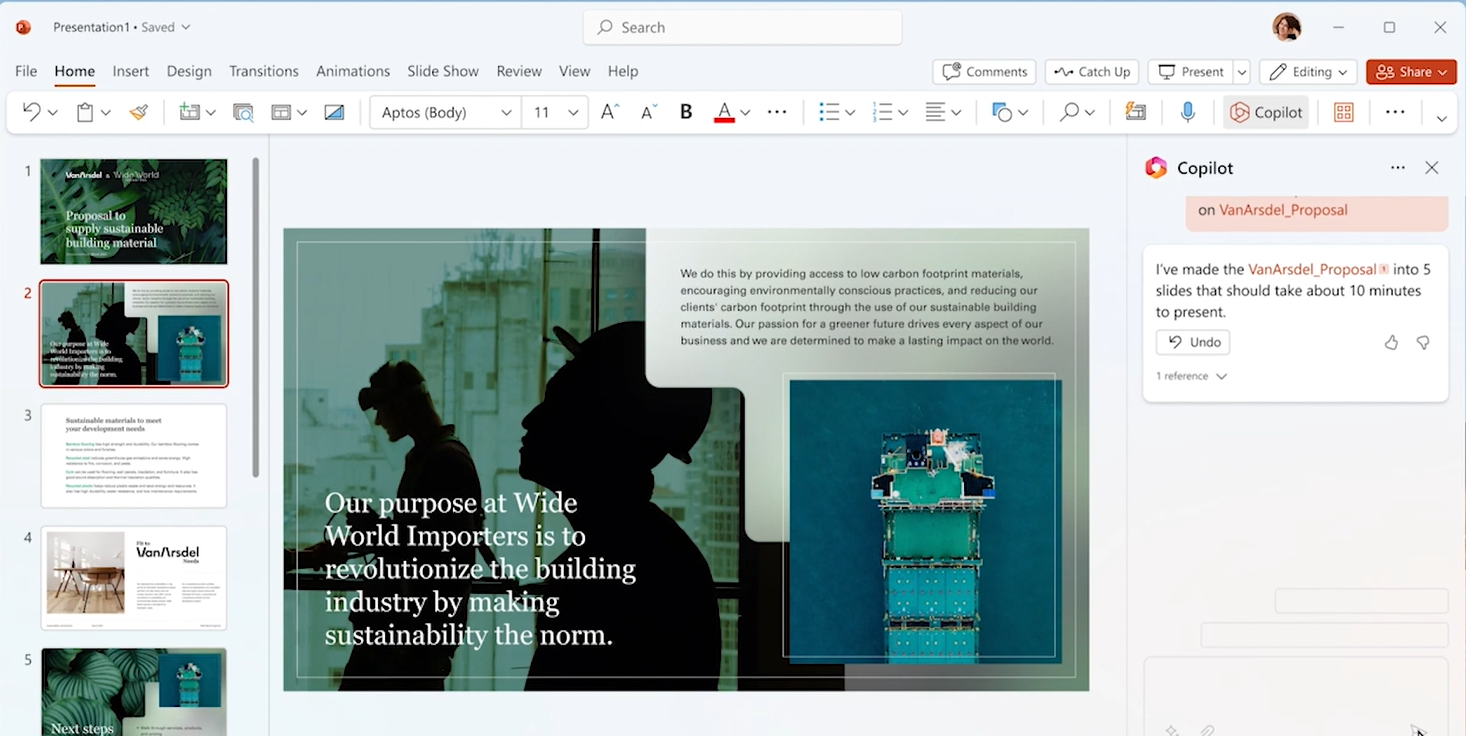The height and width of the screenshot is (736, 1466).
Task: Click the Comments button
Action: (984, 72)
